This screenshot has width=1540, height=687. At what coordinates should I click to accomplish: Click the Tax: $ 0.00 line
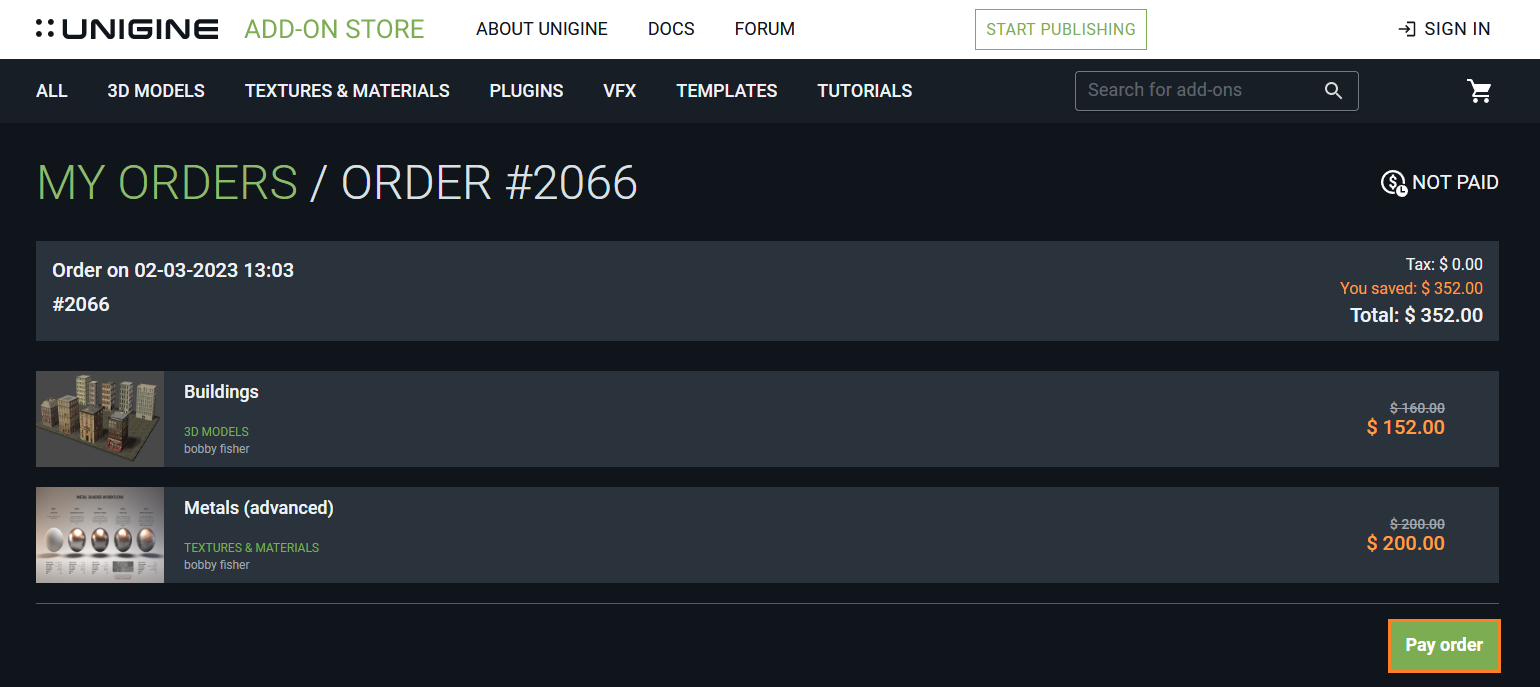click(1444, 265)
